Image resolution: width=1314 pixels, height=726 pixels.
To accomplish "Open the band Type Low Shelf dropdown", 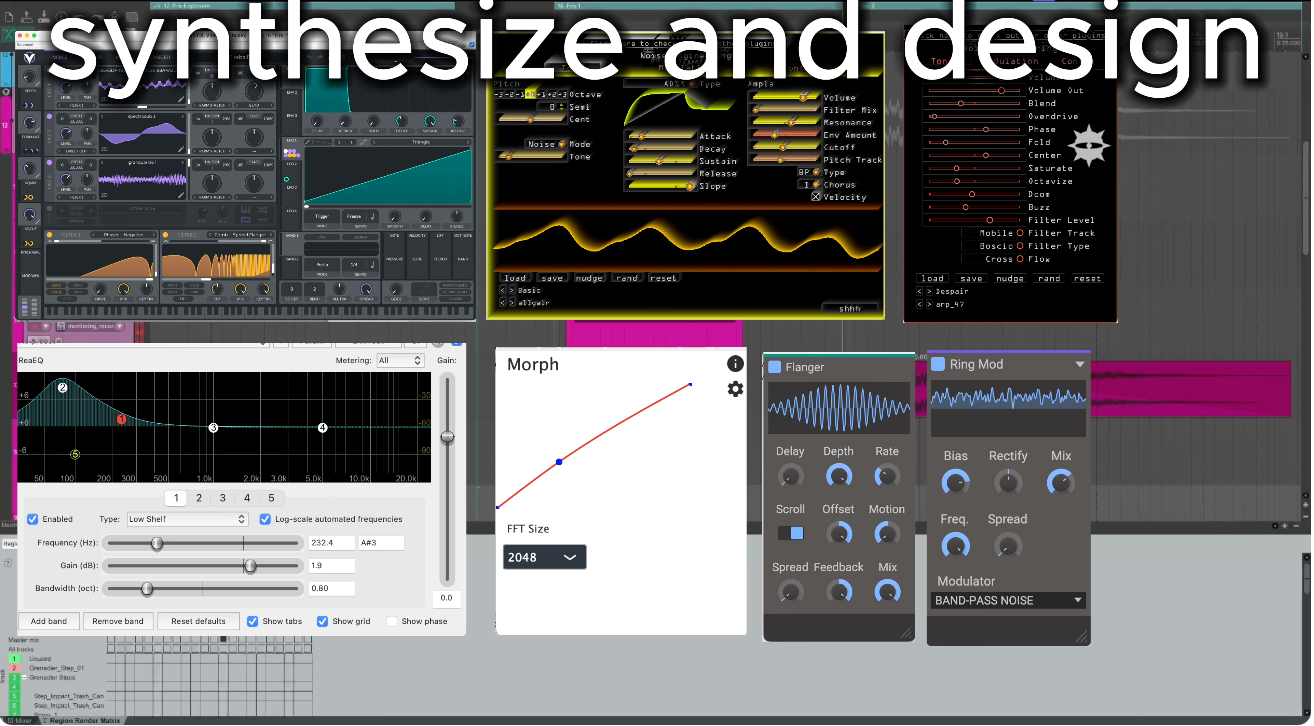I will coord(186,519).
